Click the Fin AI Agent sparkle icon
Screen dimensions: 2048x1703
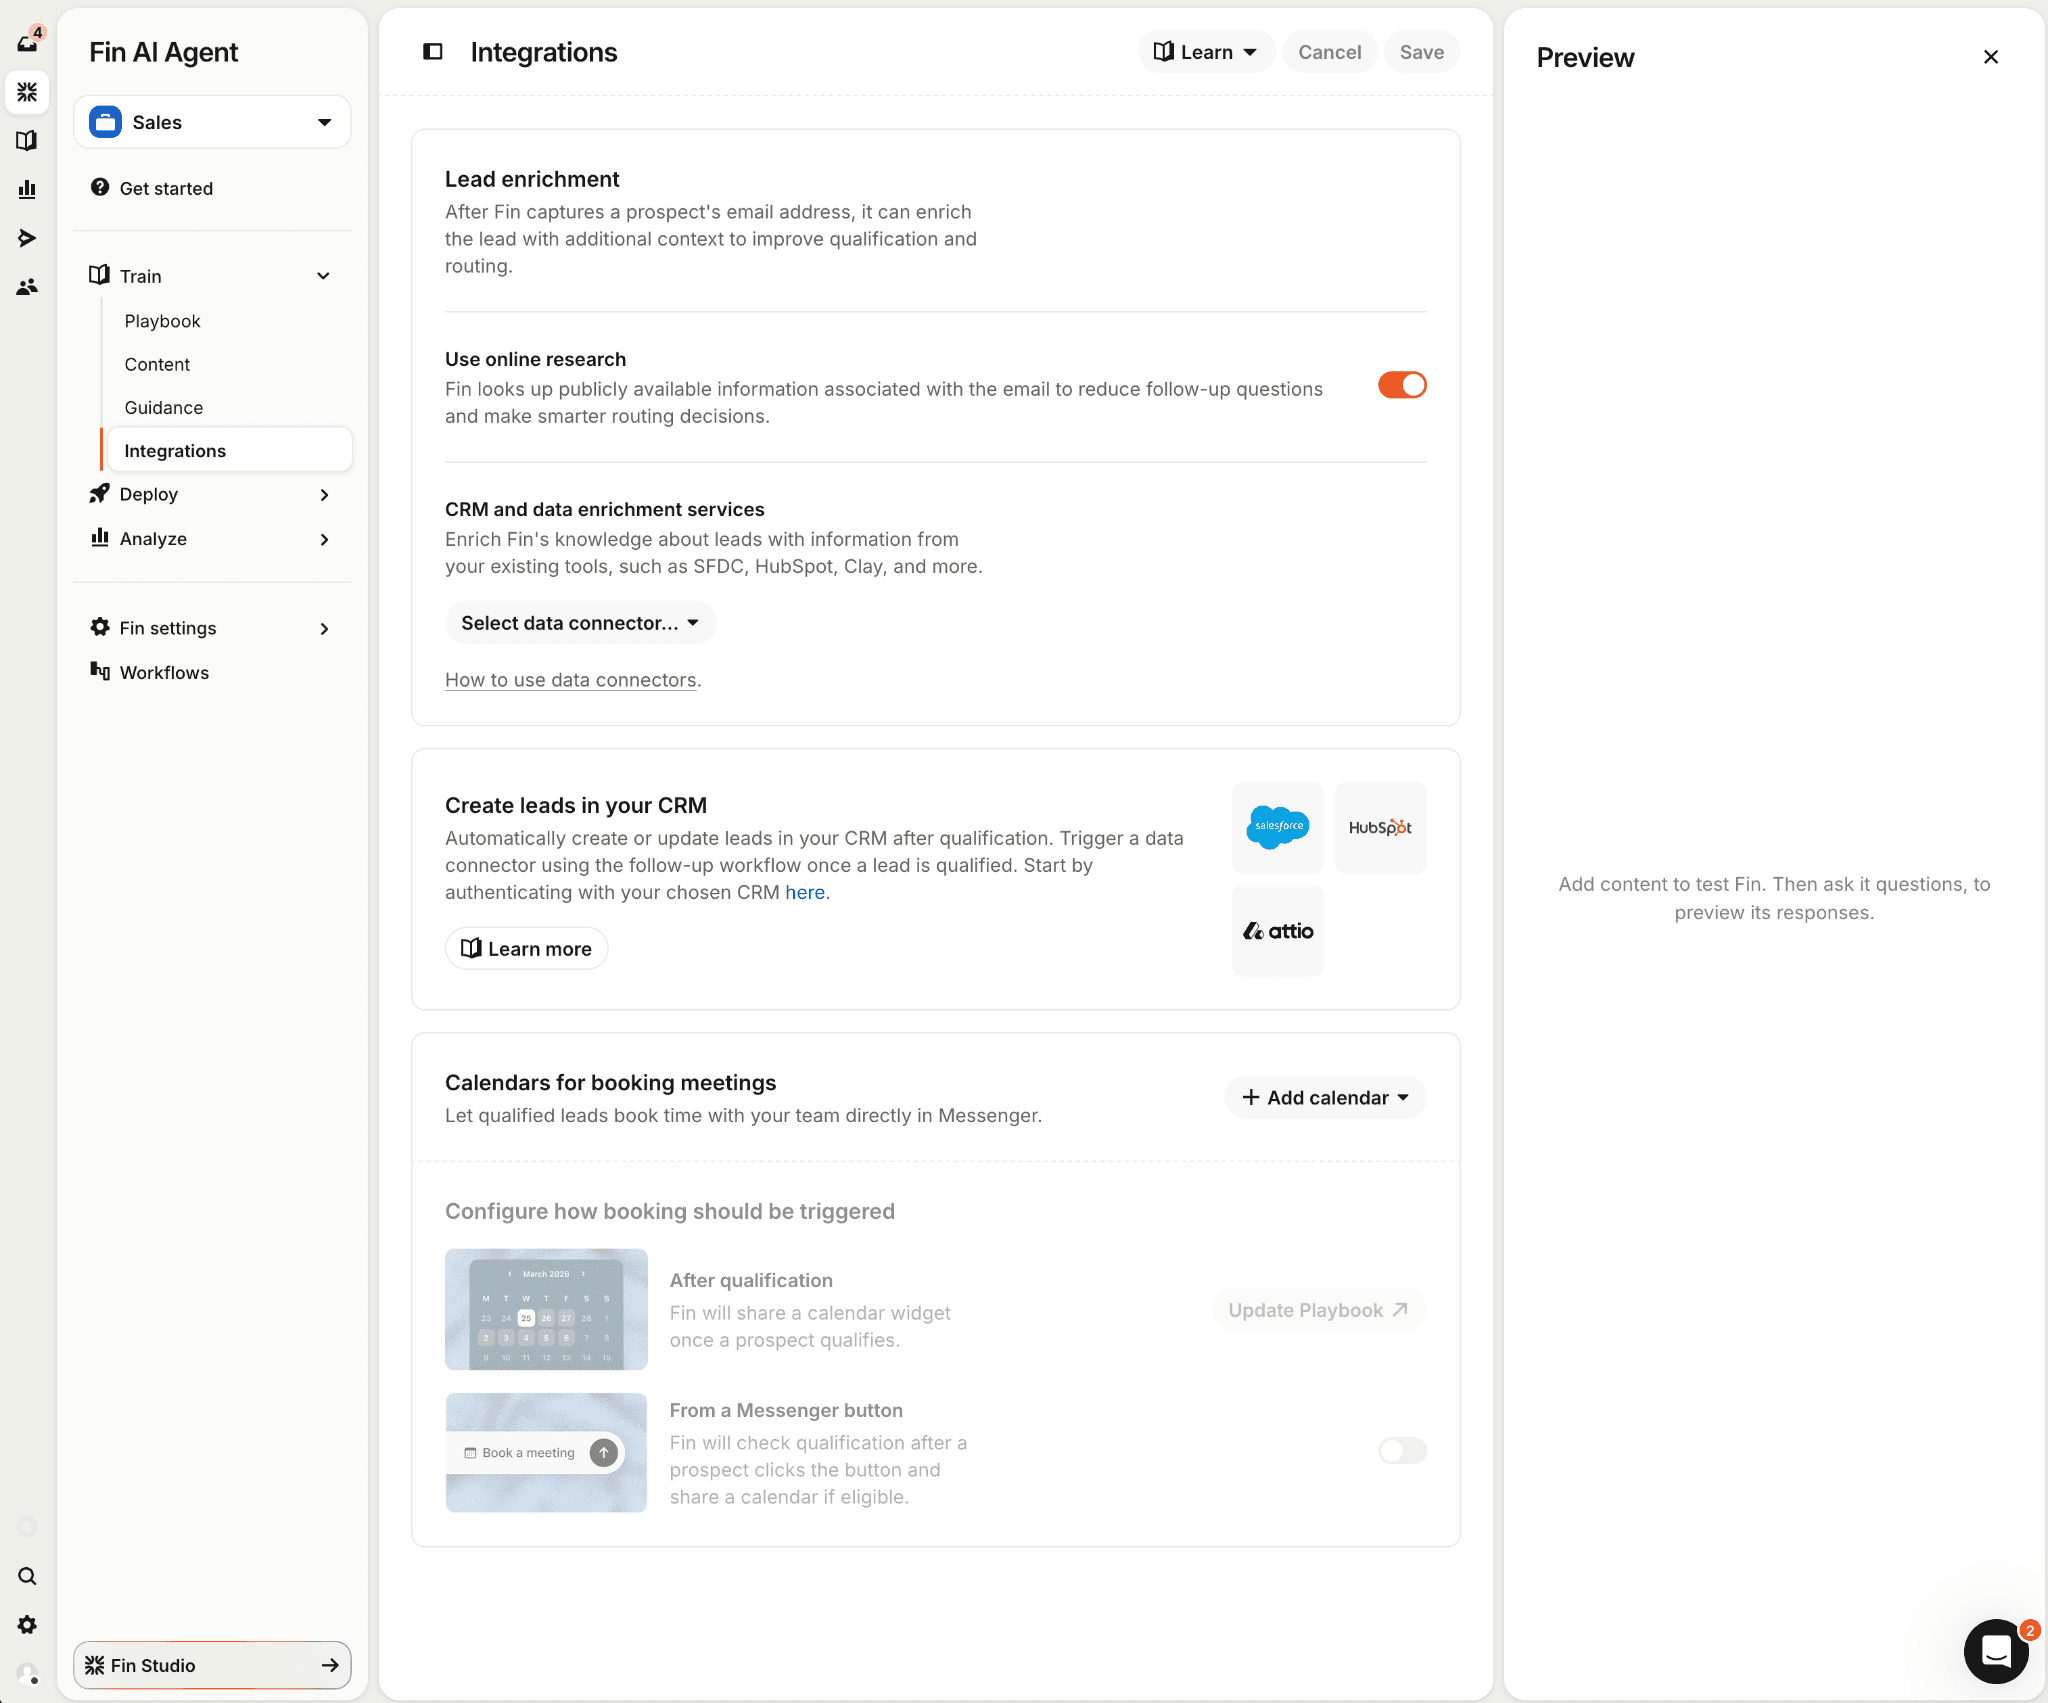[x=27, y=92]
